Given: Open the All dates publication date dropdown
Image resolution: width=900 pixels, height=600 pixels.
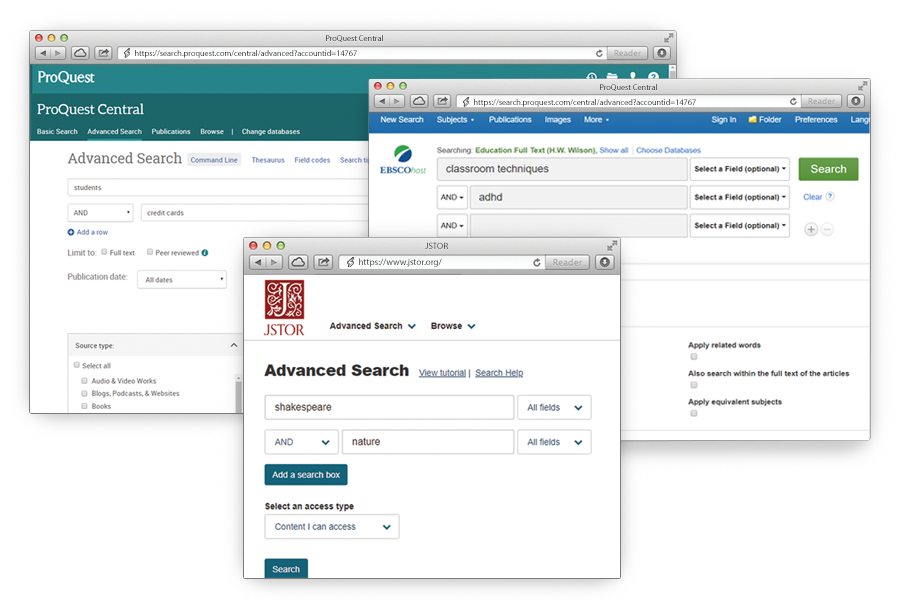Looking at the screenshot, I should coord(181,280).
